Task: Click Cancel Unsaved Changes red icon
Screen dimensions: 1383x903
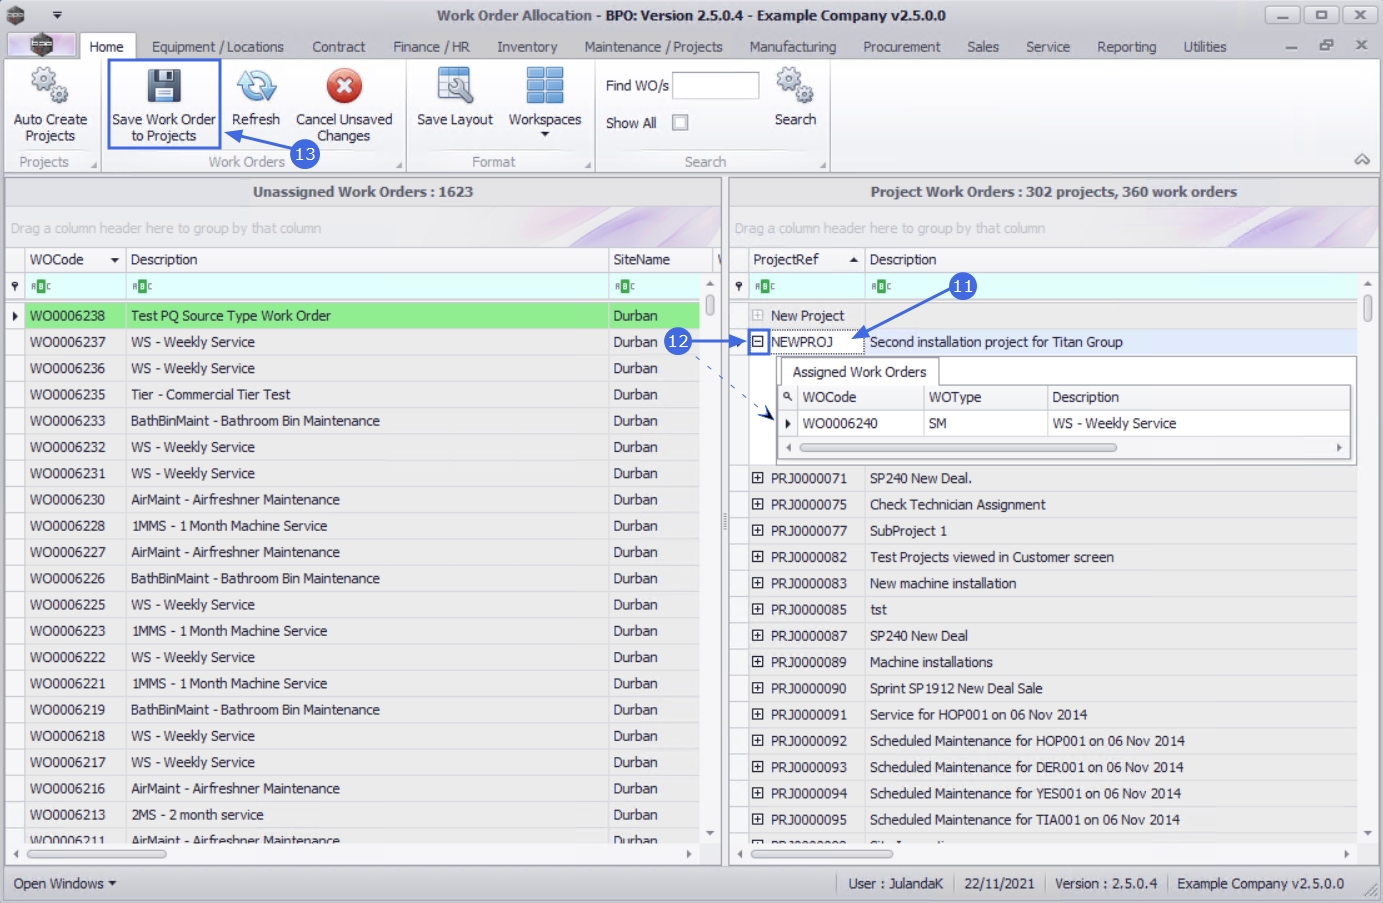Action: point(344,86)
